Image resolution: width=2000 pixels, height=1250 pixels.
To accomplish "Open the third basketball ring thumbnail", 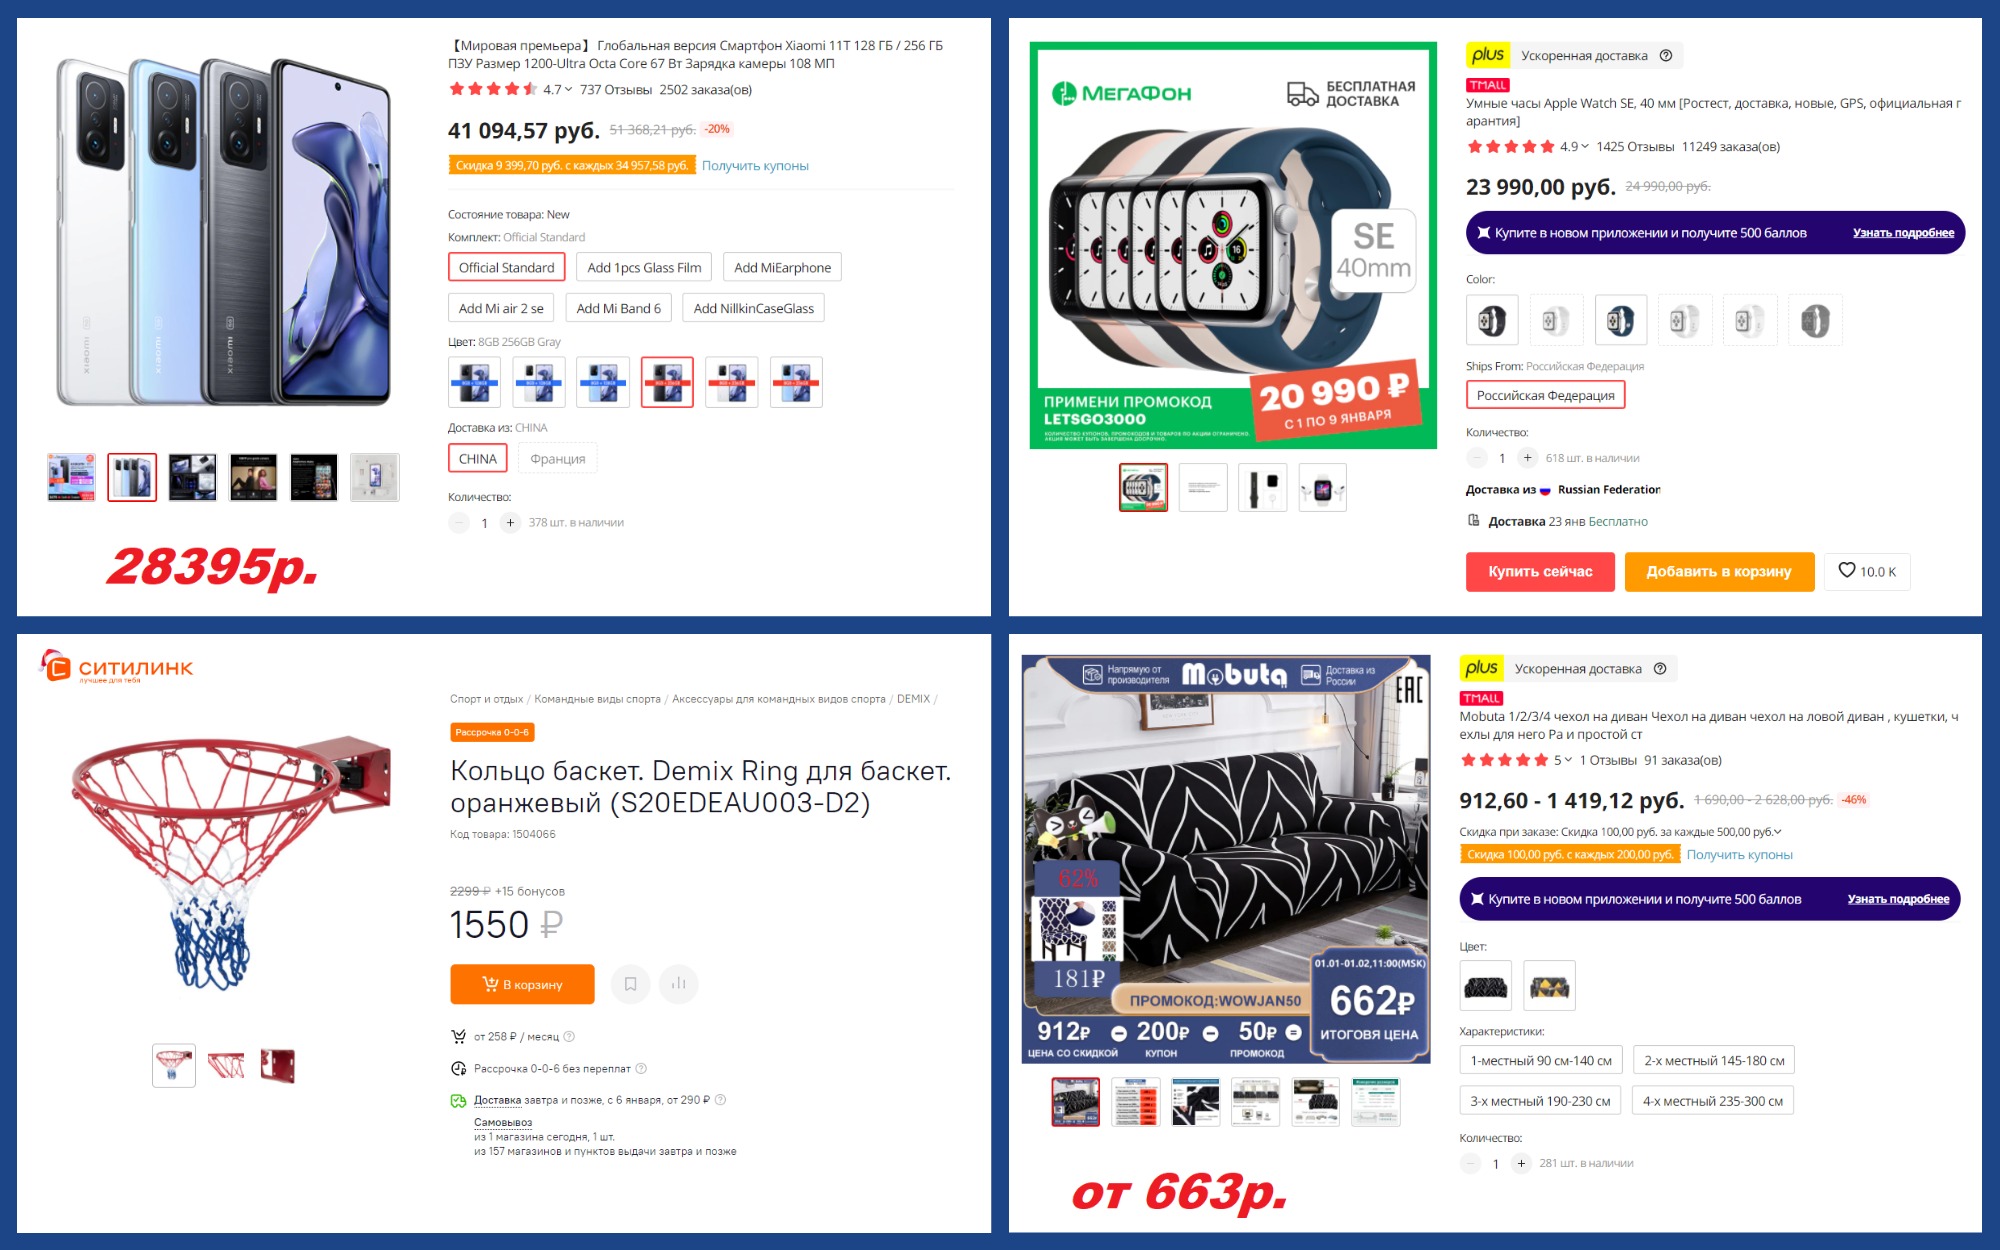I will 277,1066.
